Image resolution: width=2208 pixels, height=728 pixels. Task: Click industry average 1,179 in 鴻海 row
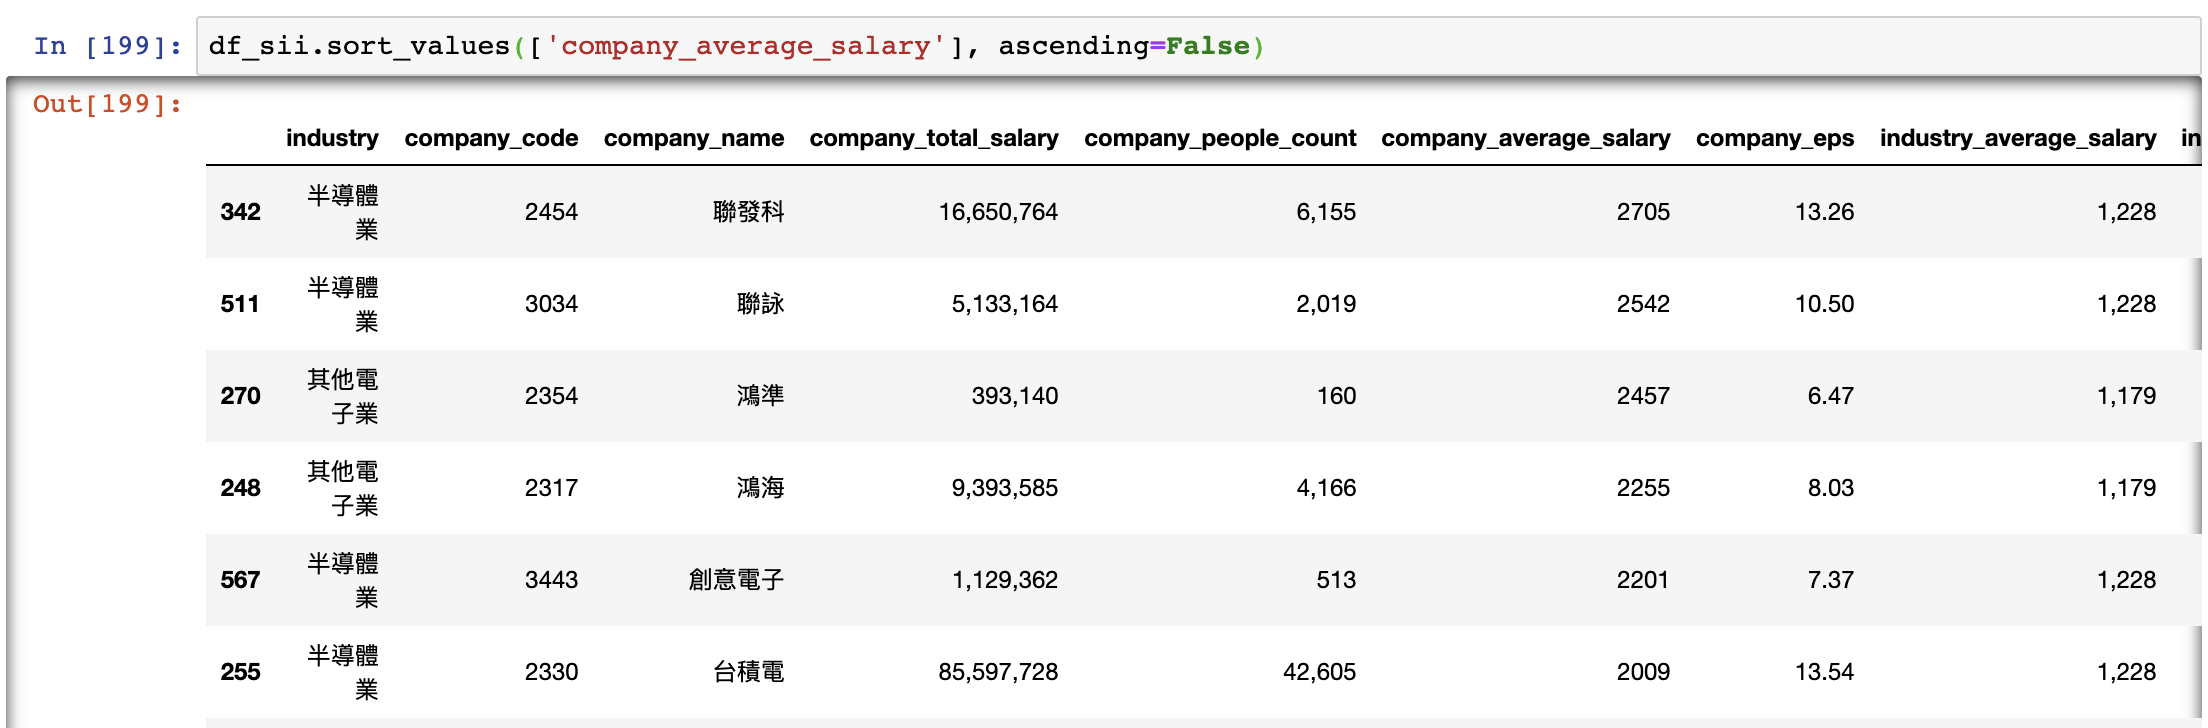click(x=2126, y=488)
